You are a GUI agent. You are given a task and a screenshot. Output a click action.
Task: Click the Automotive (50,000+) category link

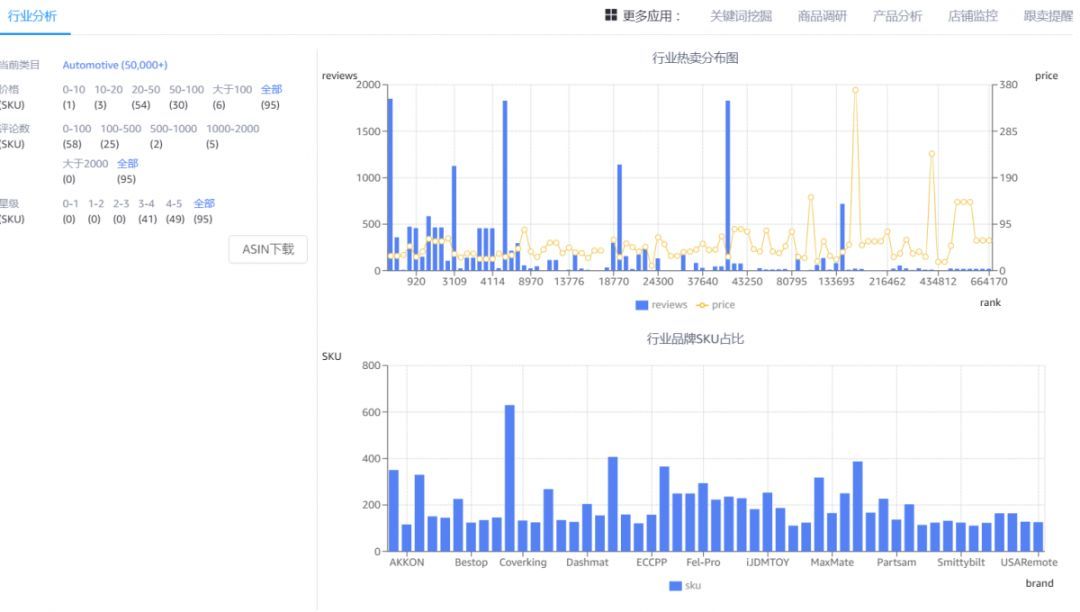pos(115,65)
